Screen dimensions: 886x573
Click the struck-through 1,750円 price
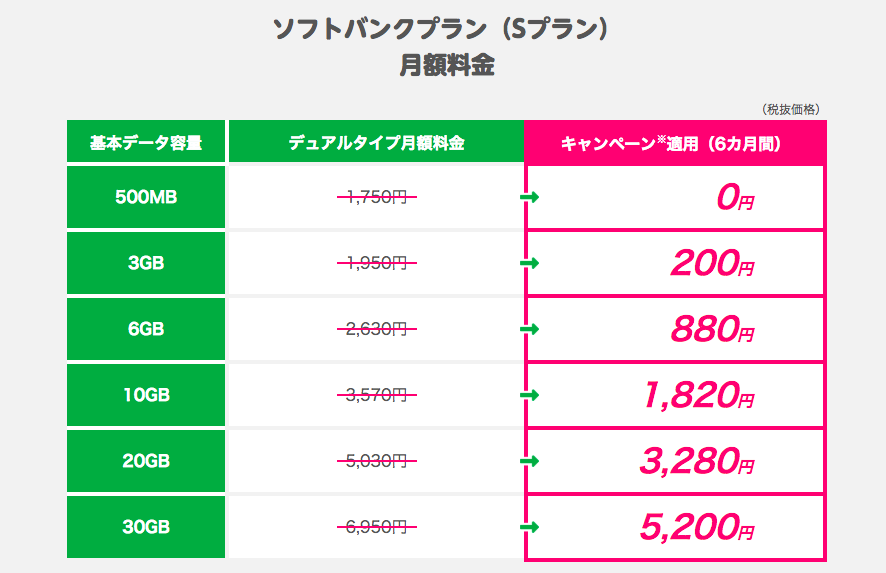[x=377, y=197]
